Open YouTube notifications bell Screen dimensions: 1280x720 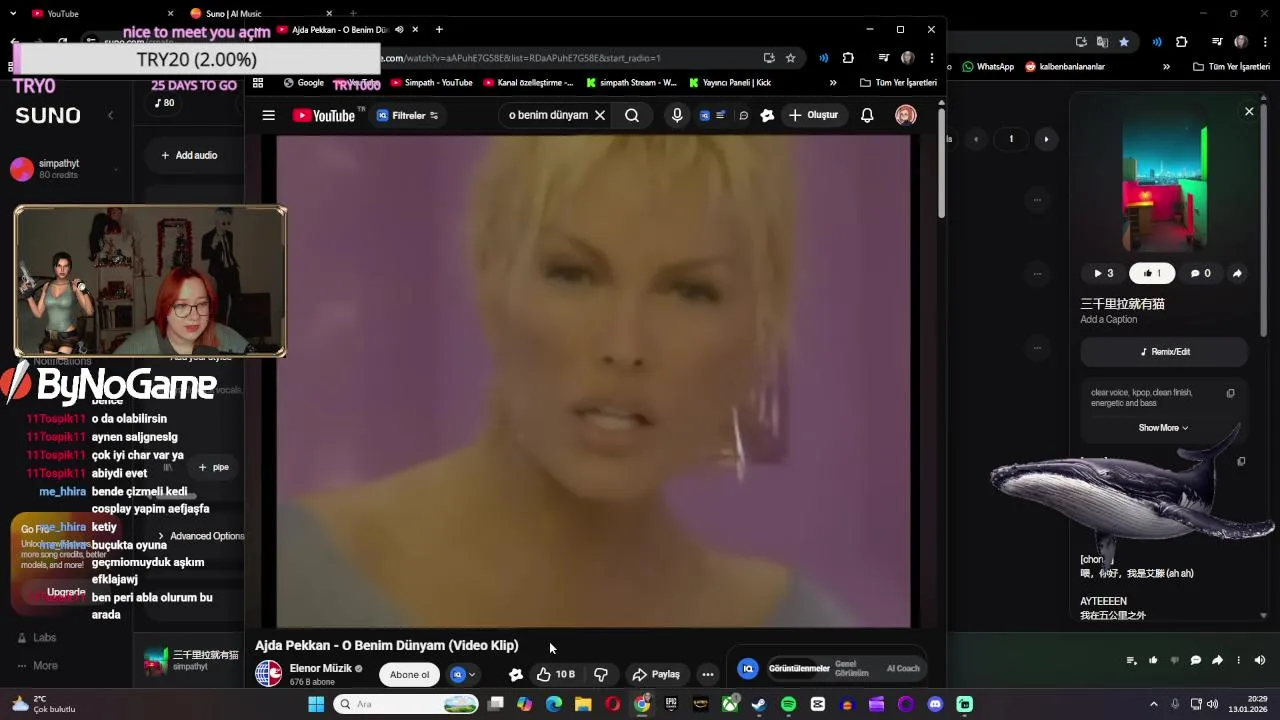[867, 115]
